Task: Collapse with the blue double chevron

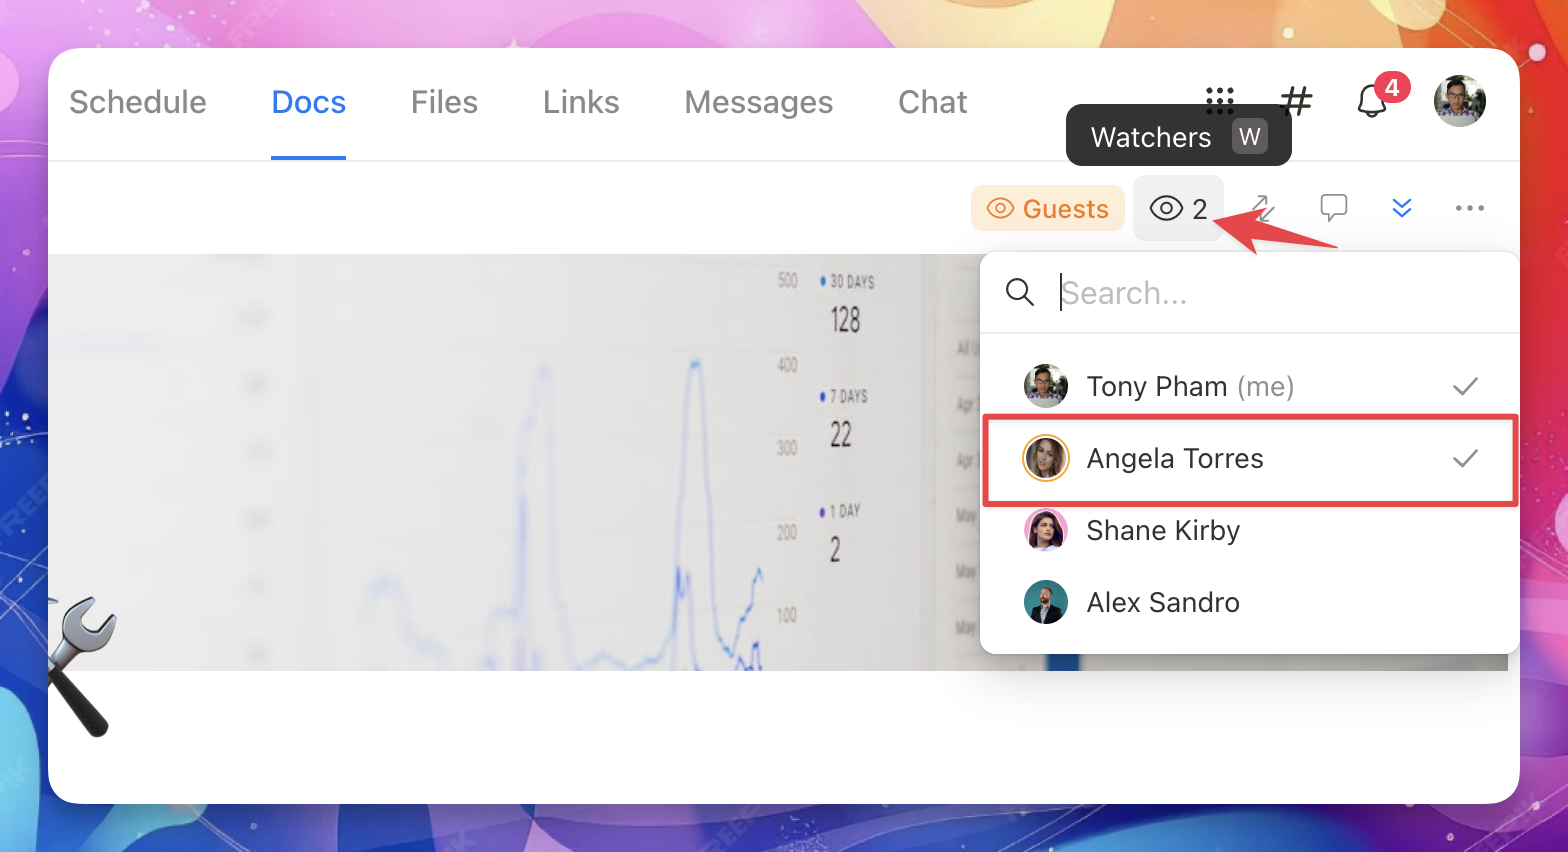Action: [1402, 208]
